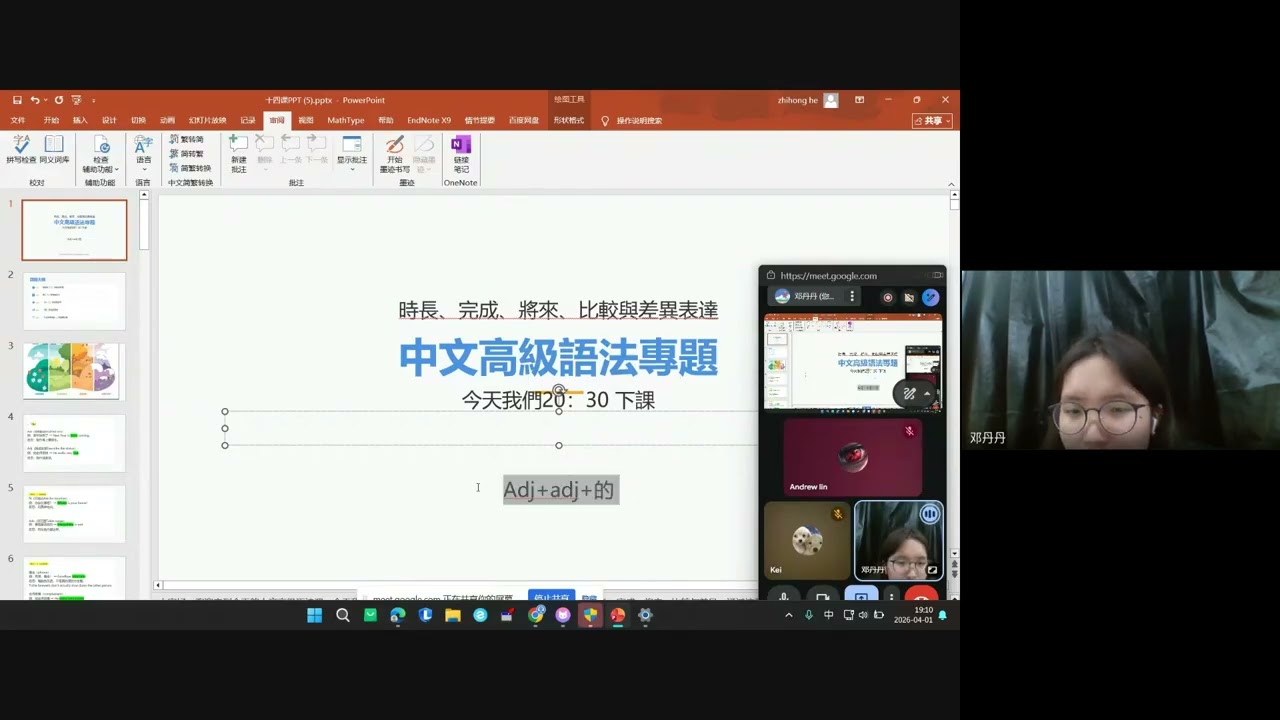
Task: Open the Slide Show (幻灯片放映) tab
Action: [207, 121]
